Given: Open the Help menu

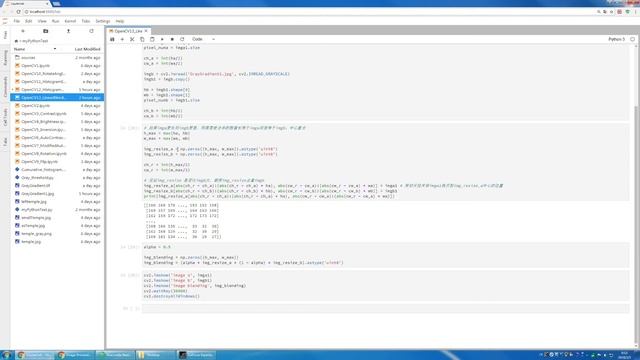Looking at the screenshot, I should click(120, 21).
